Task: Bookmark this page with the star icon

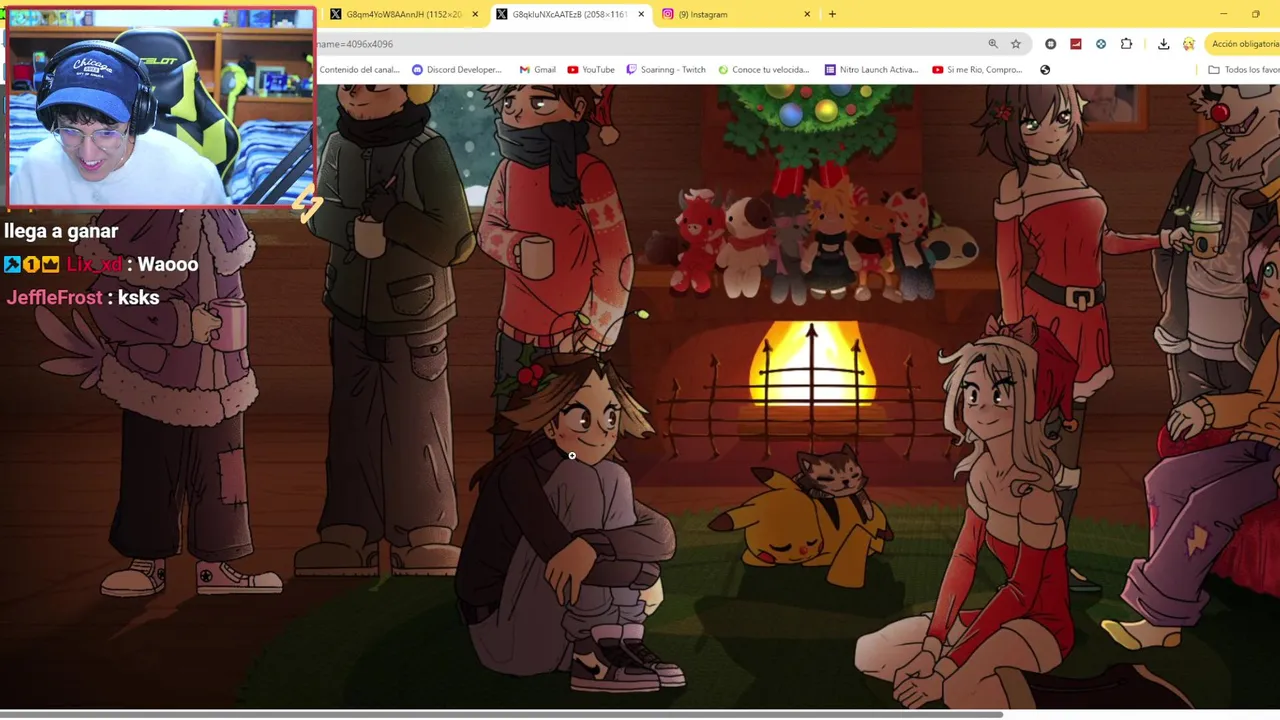Action: point(1016,44)
